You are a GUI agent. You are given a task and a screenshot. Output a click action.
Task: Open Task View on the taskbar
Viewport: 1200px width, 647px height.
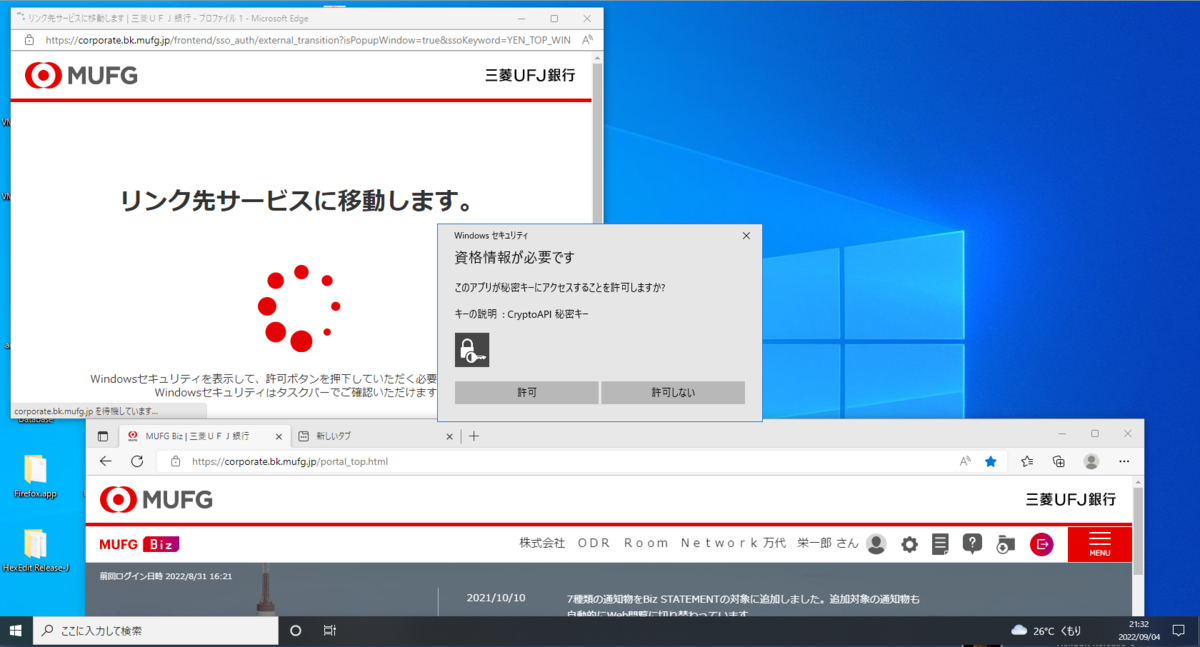tap(329, 631)
